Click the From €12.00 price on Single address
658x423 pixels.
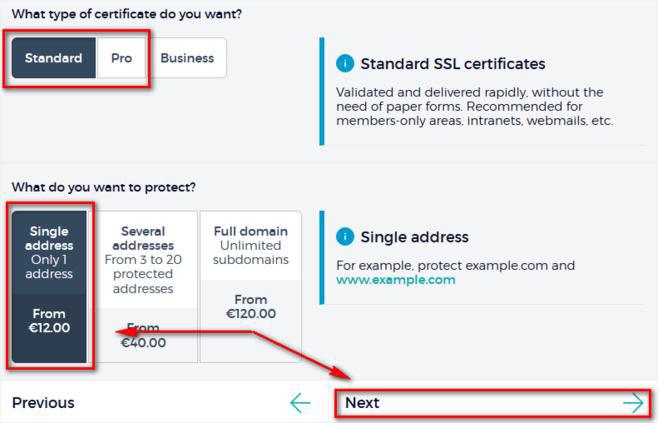(x=50, y=321)
